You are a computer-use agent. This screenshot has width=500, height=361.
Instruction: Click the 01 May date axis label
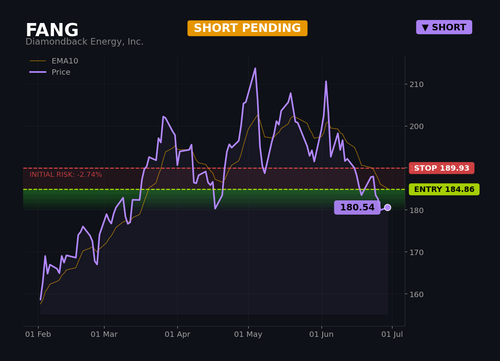pyautogui.click(x=248, y=334)
